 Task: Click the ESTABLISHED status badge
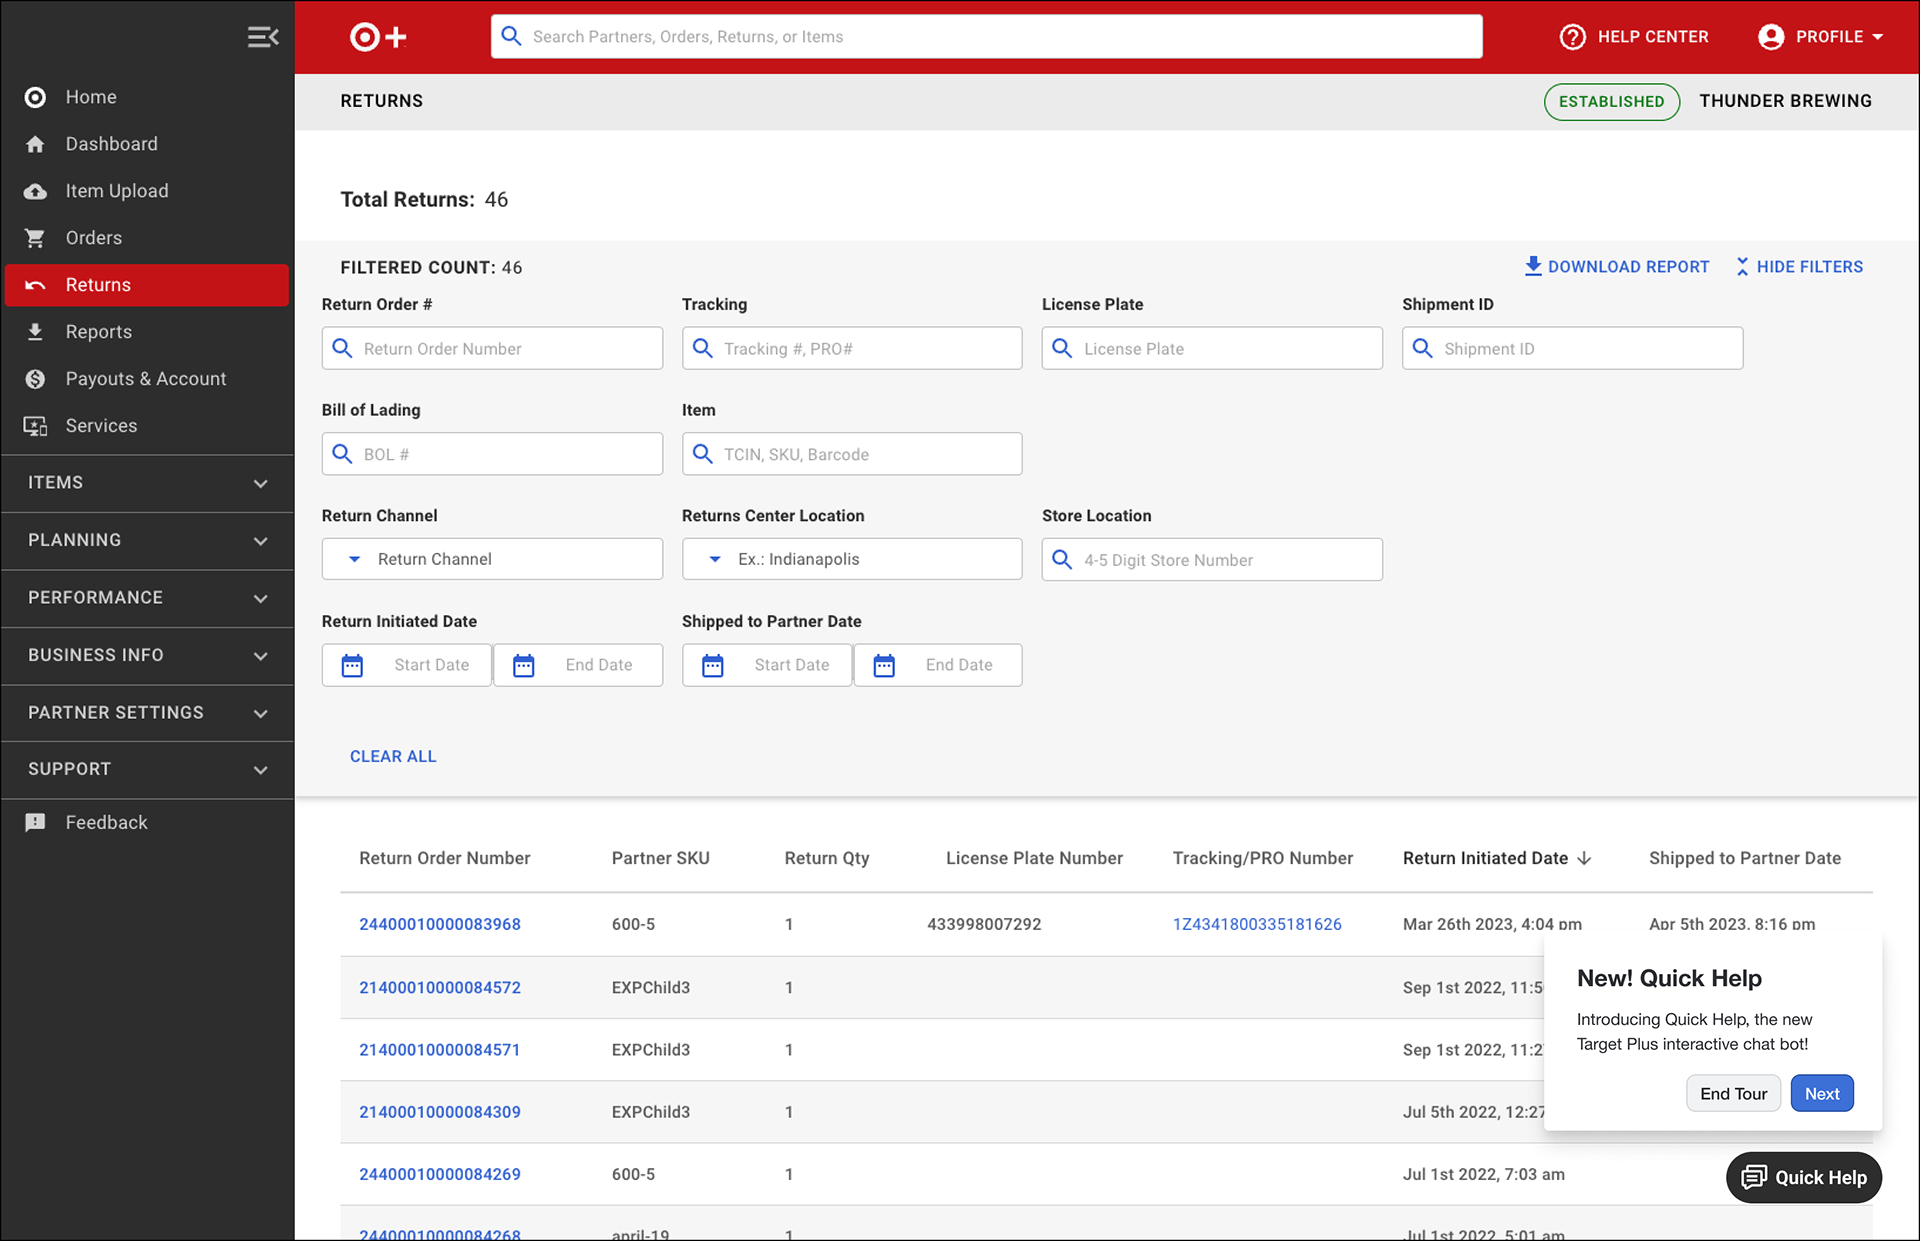coord(1611,102)
